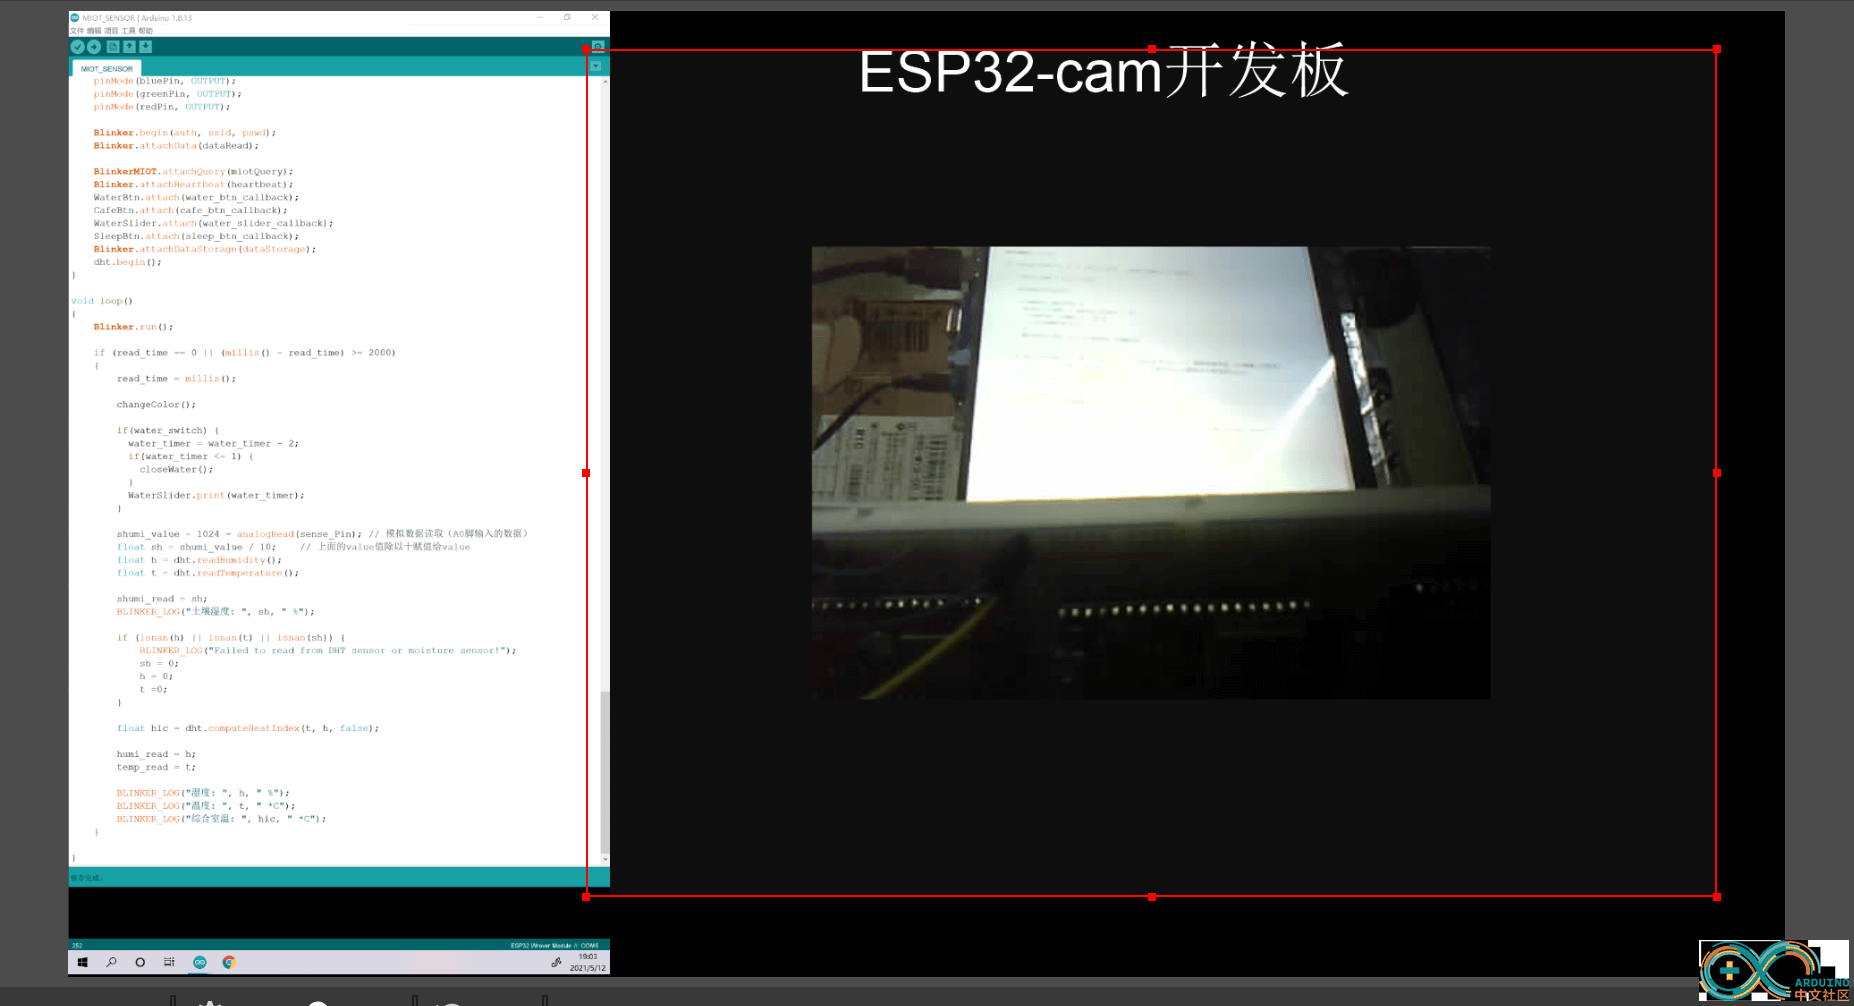The height and width of the screenshot is (1006, 1854).
Task: Click the 'WaterBtn.attach(water_btn_callback);' line
Action: pos(196,198)
